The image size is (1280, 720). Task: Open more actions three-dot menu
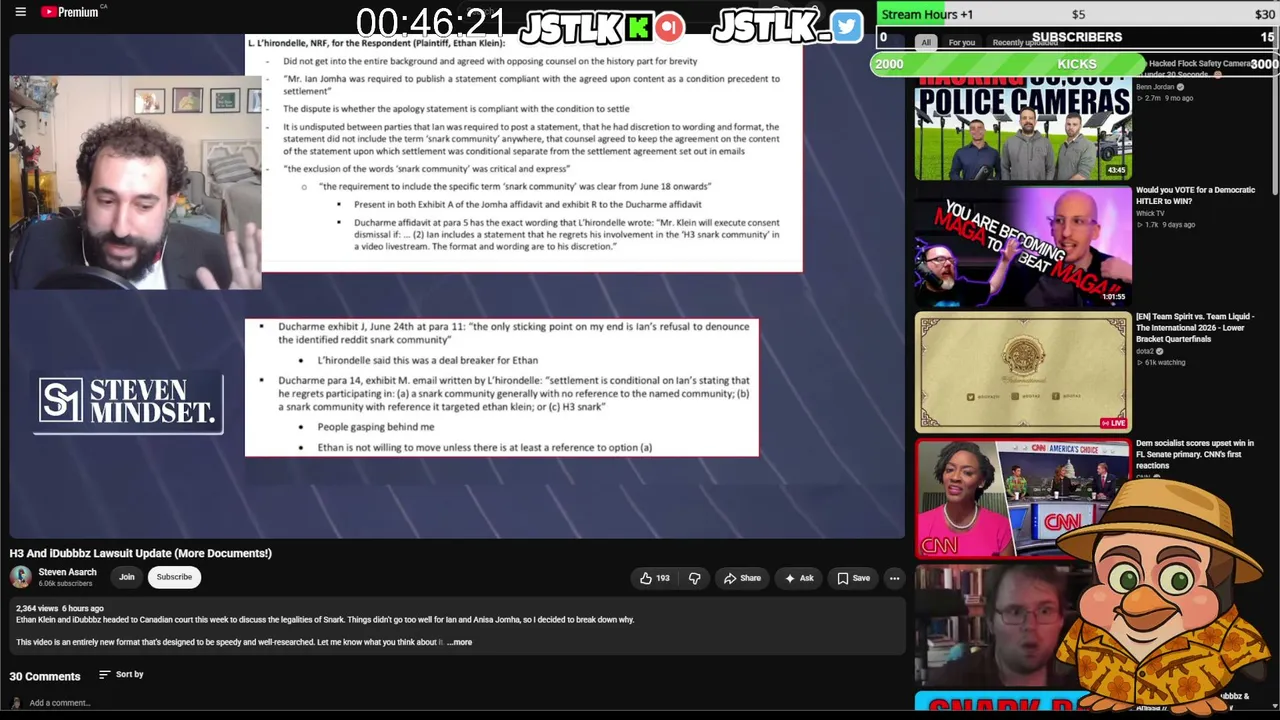[894, 578]
